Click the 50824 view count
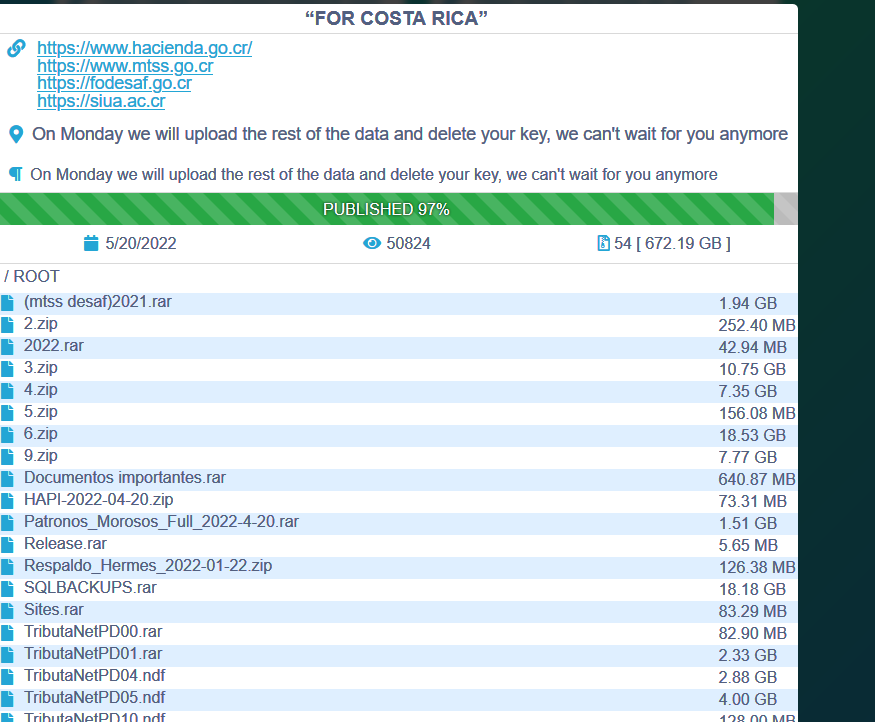The height and width of the screenshot is (722, 875). tap(408, 243)
